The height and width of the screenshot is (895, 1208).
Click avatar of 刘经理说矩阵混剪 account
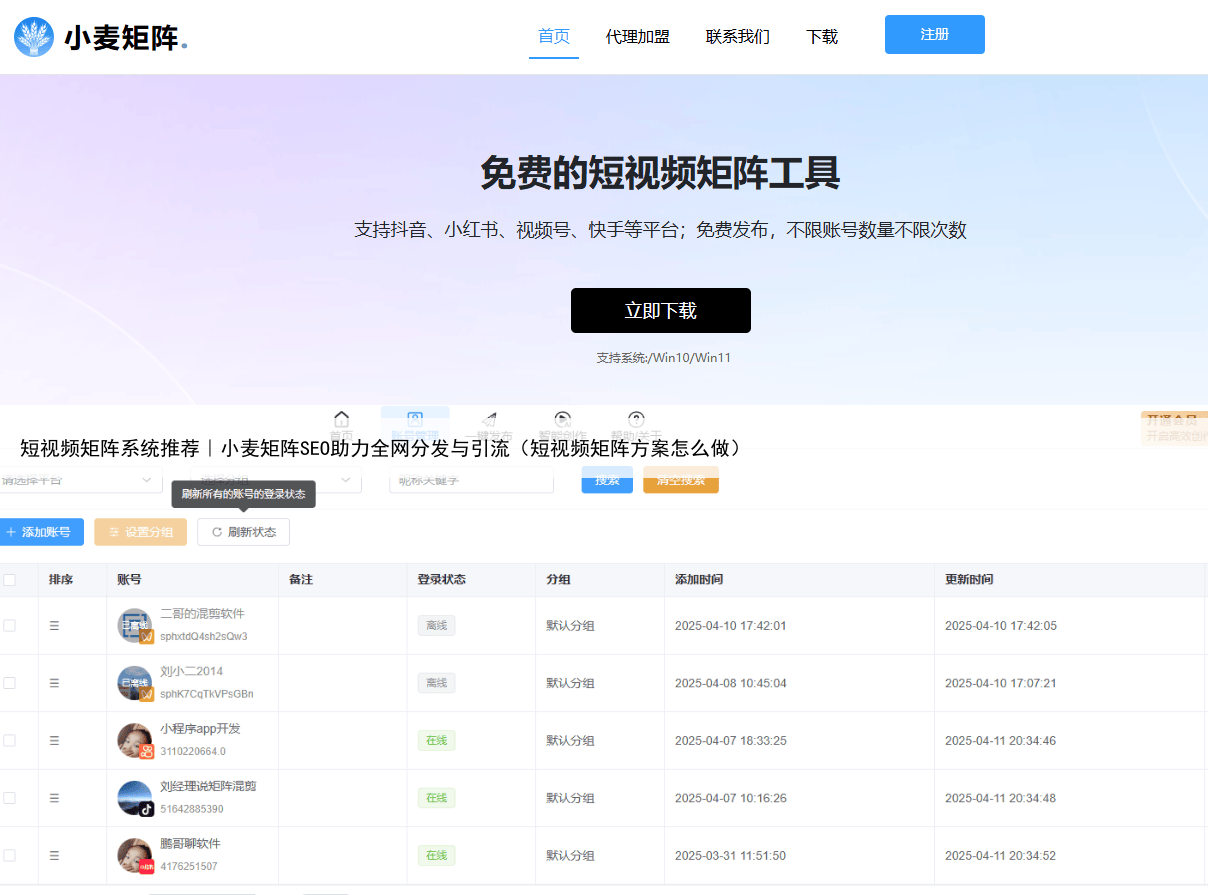tap(135, 798)
